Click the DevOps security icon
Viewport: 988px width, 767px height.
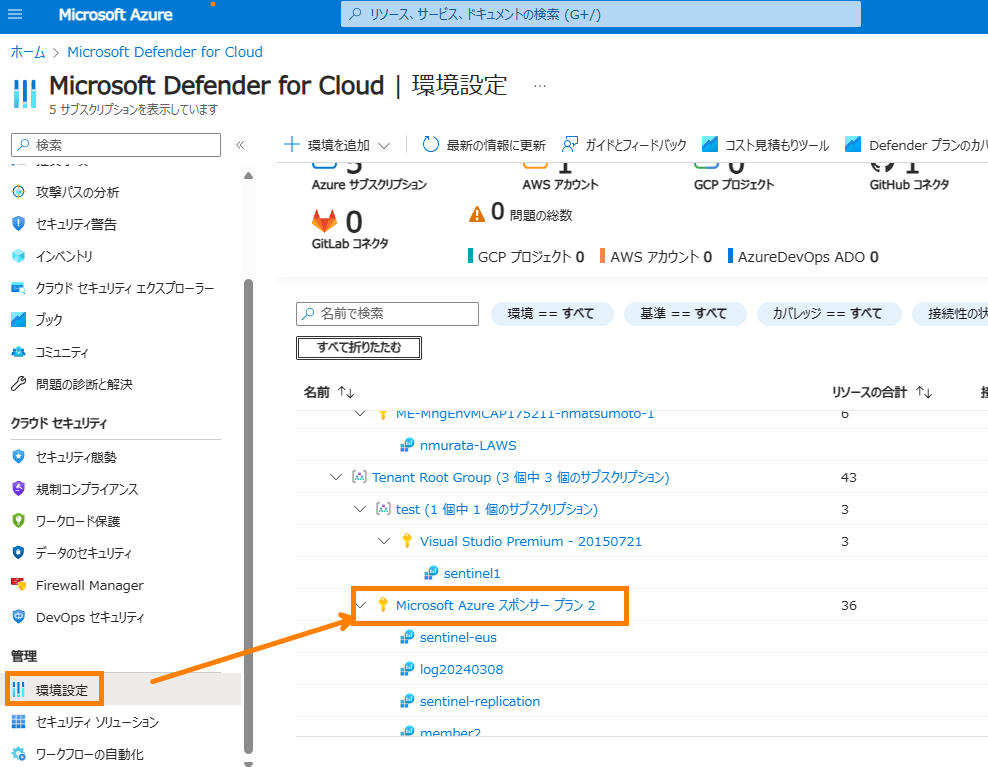point(18,617)
